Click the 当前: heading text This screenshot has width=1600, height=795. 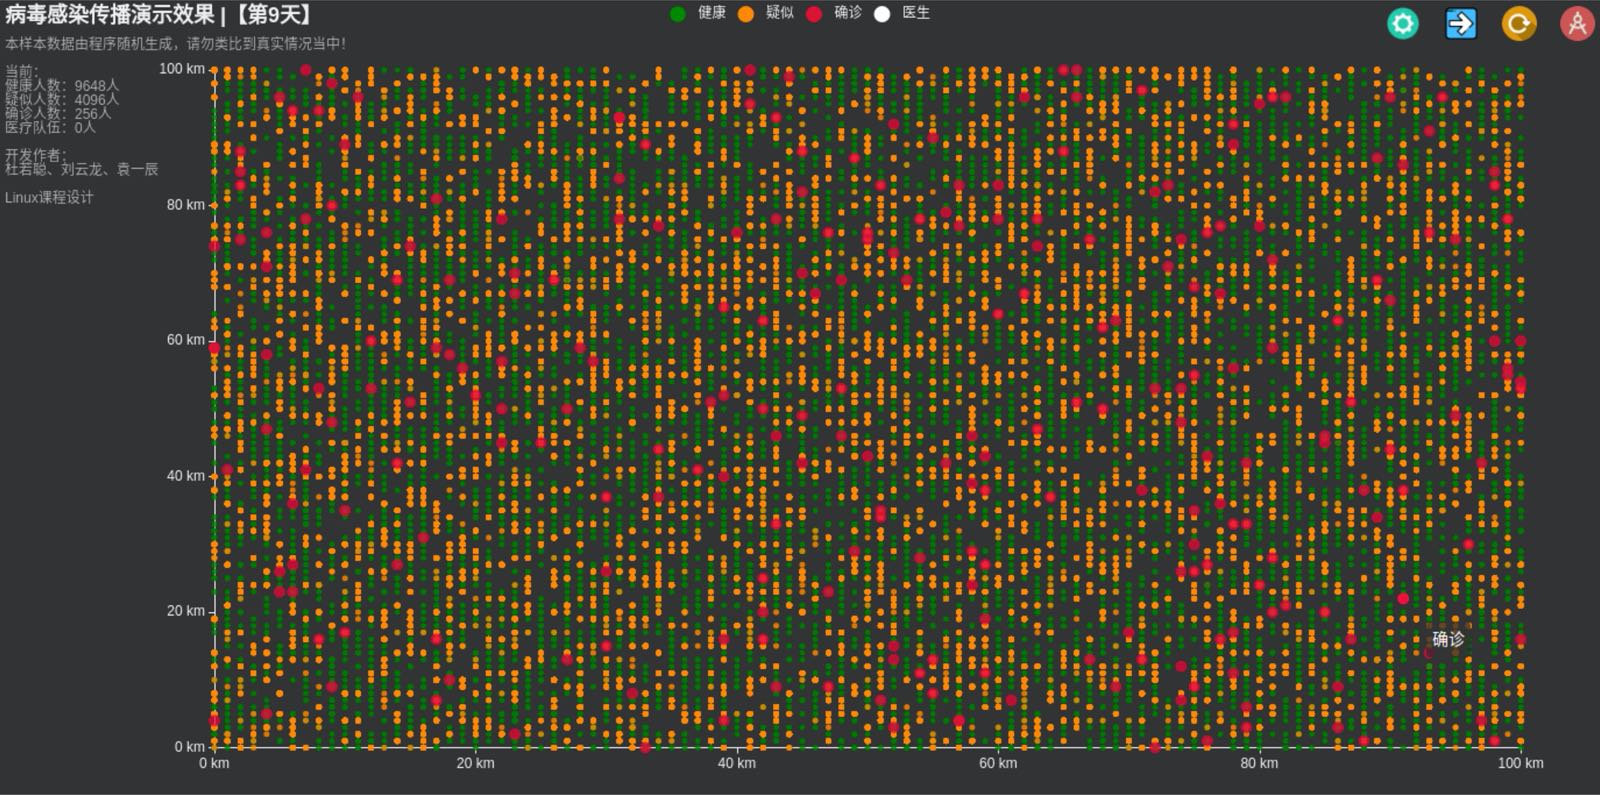(x=21, y=71)
